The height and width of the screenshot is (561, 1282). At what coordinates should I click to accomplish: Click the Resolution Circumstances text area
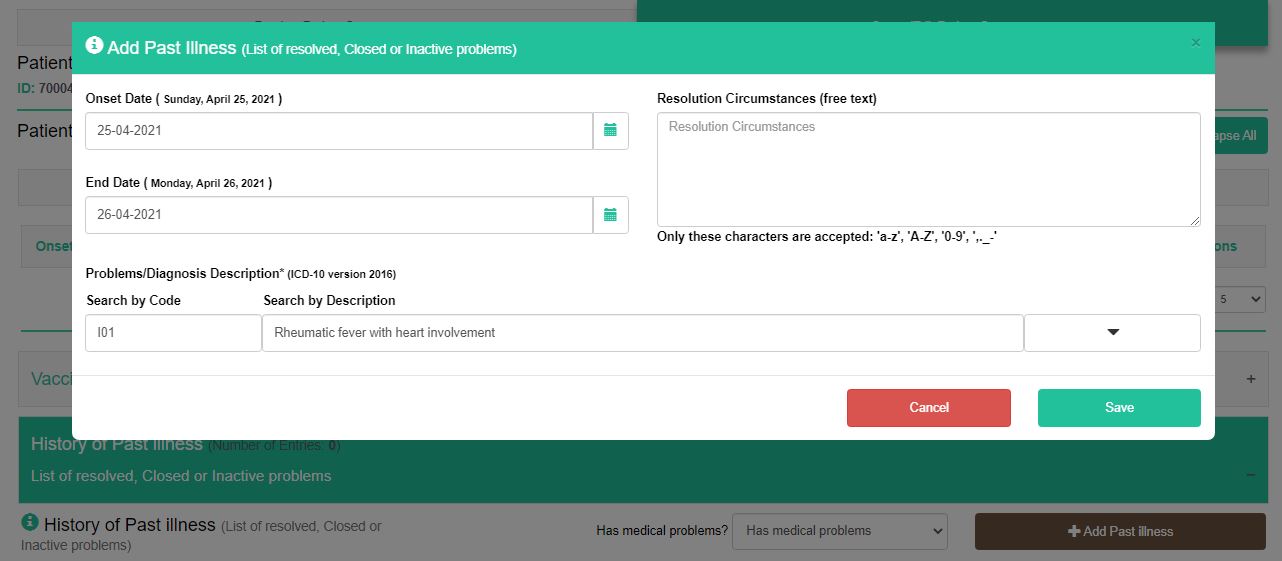click(928, 169)
